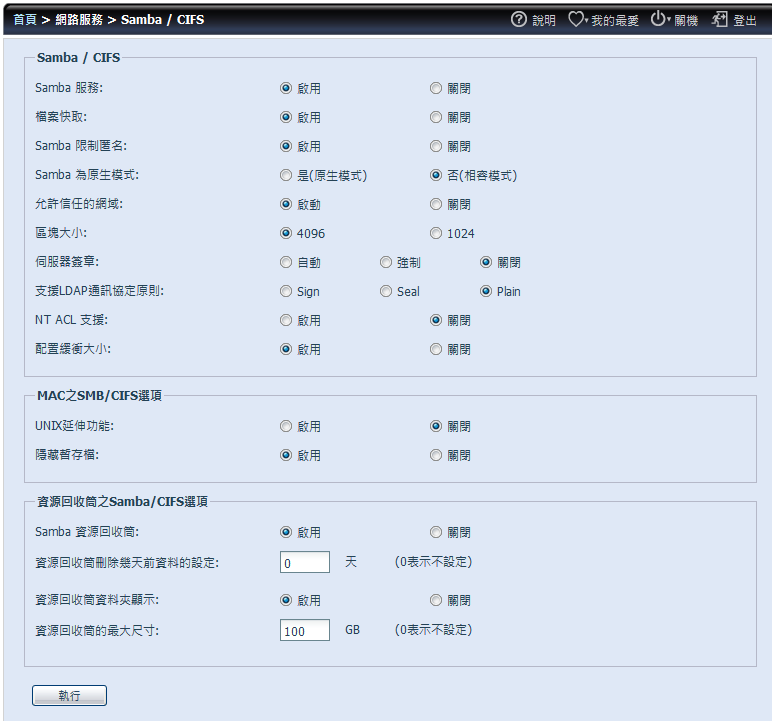Choose 是(原生模式) for Samba mode

[x=286, y=175]
